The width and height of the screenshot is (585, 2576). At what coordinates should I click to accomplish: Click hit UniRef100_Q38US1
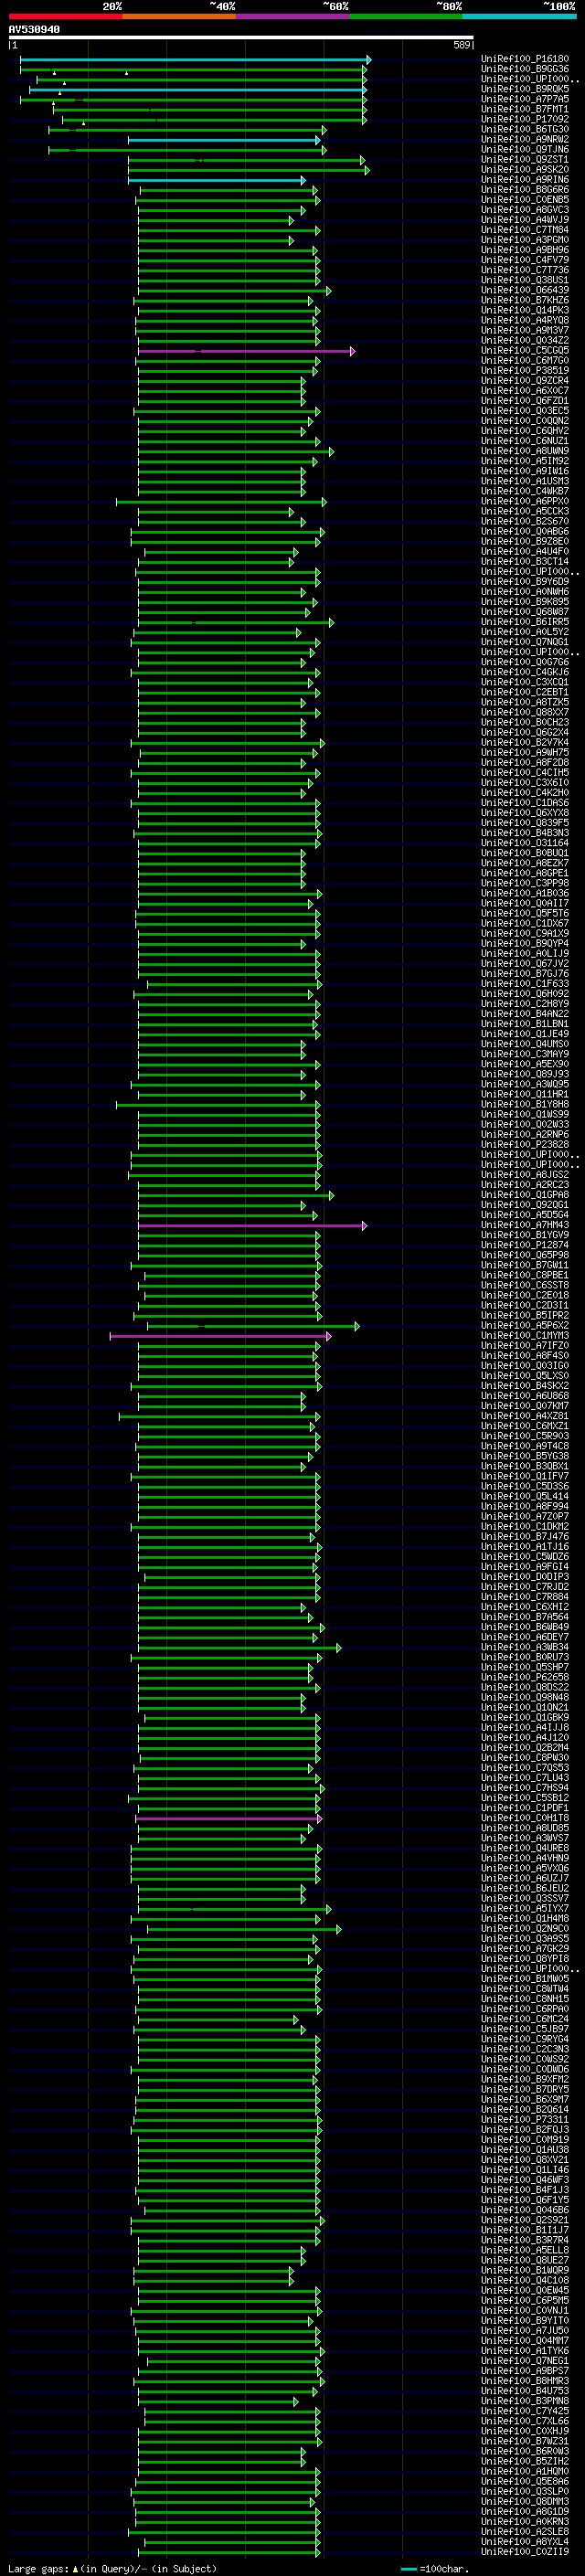pos(525,280)
